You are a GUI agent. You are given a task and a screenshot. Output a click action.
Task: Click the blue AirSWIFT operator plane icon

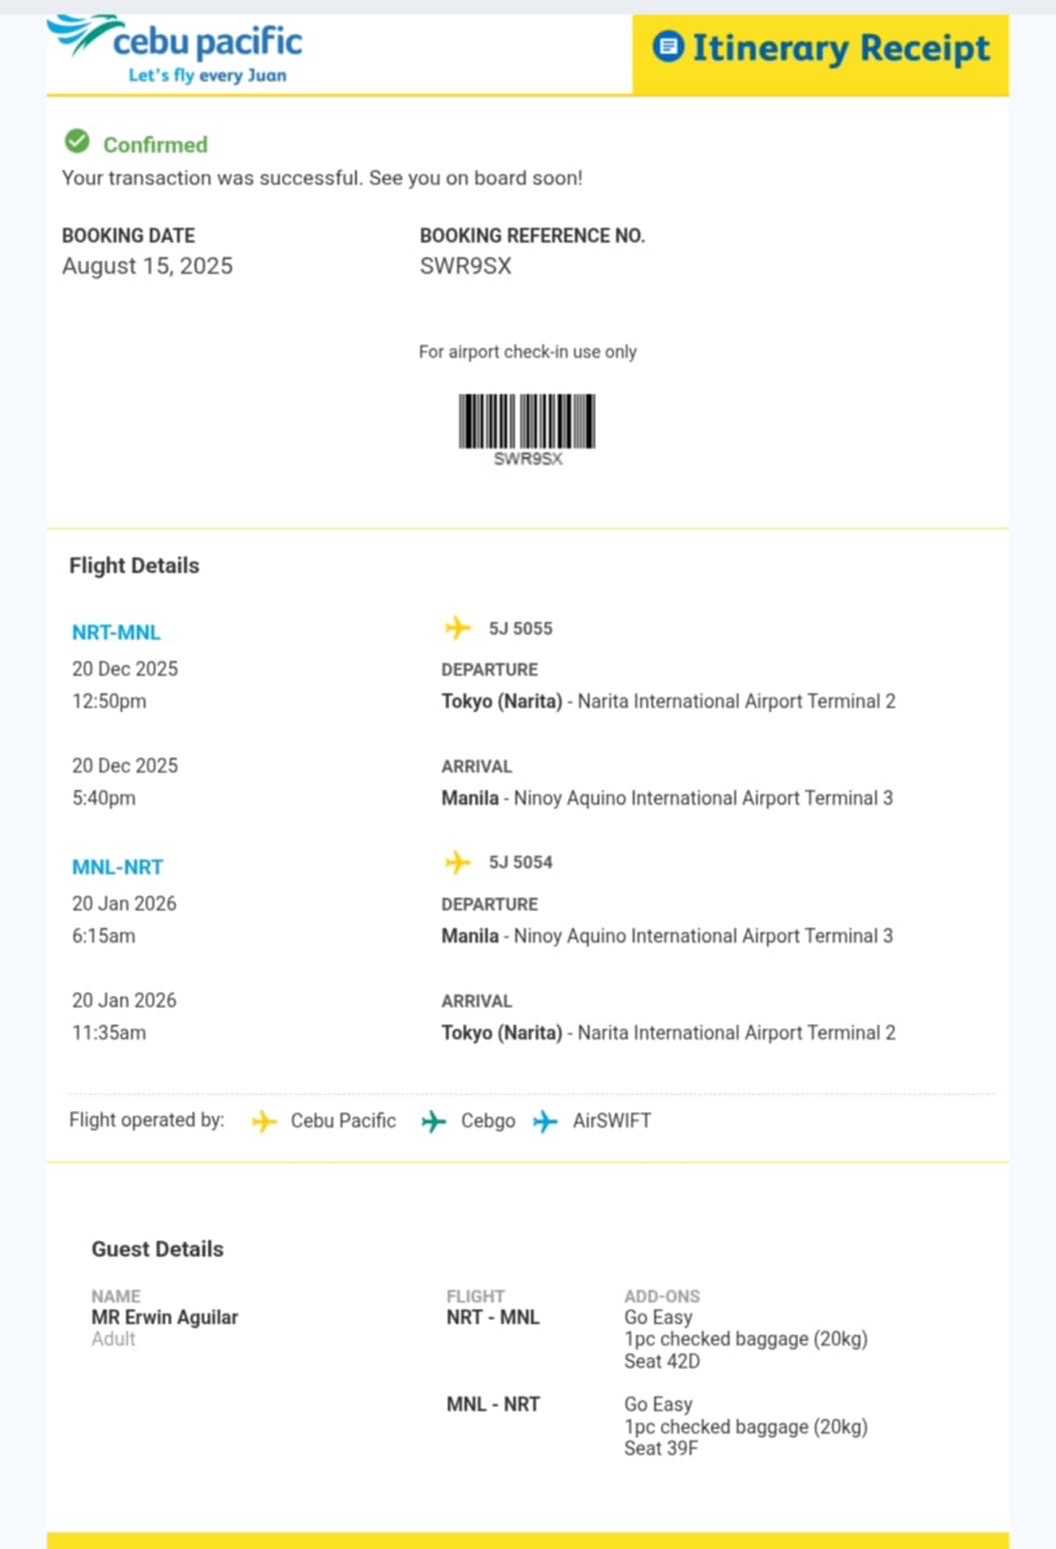(545, 1121)
